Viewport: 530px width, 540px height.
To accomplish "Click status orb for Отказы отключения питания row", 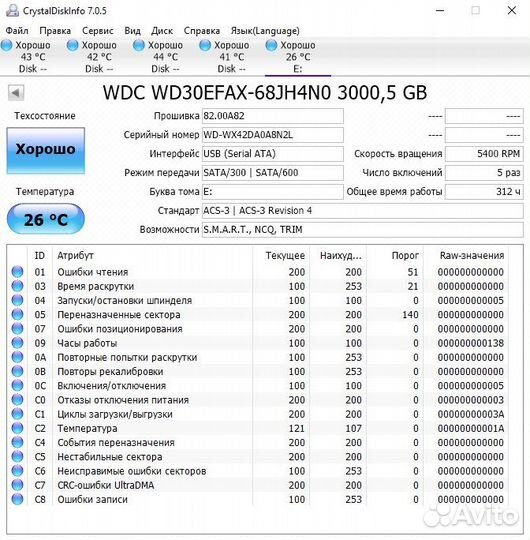I will (17, 399).
